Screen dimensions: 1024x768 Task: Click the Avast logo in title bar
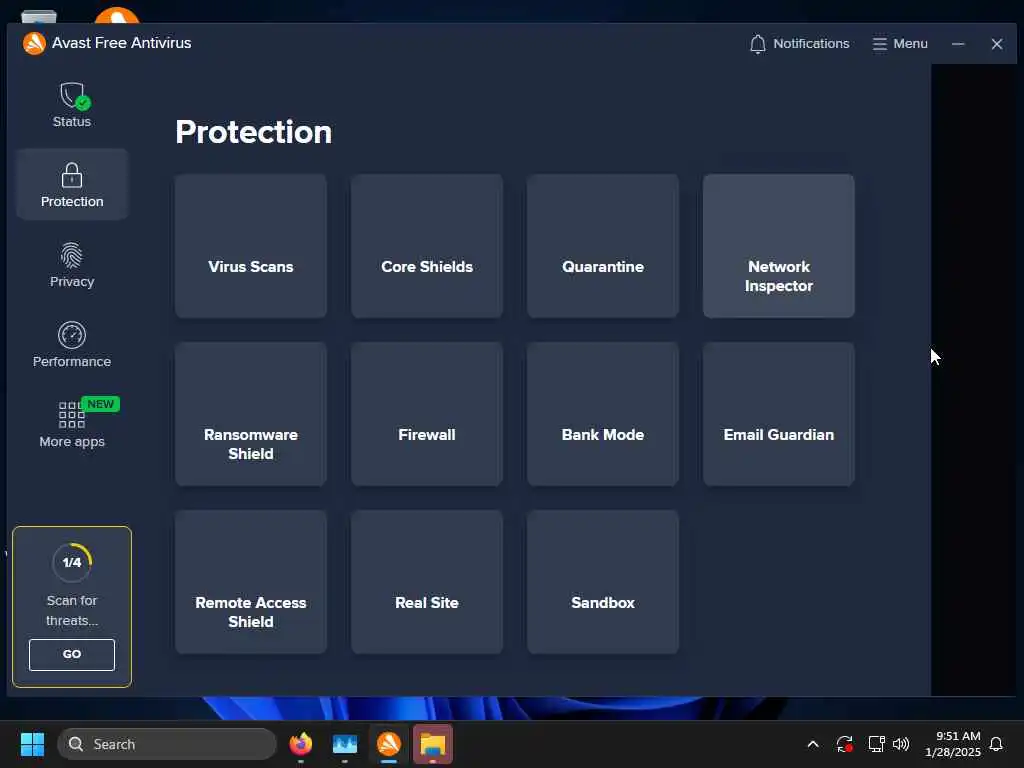(x=34, y=43)
